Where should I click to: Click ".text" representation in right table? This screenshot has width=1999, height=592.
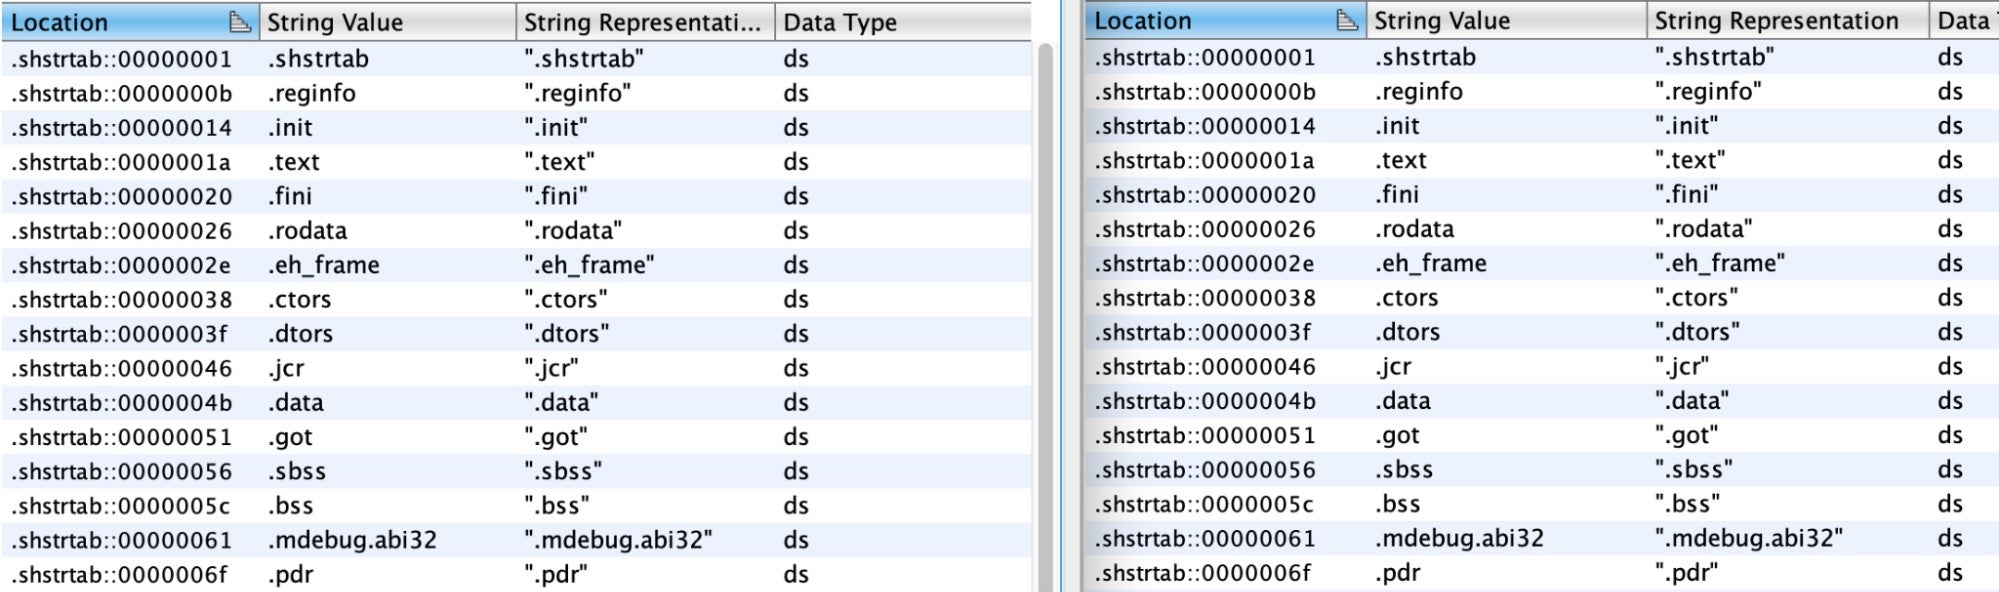1689,160
